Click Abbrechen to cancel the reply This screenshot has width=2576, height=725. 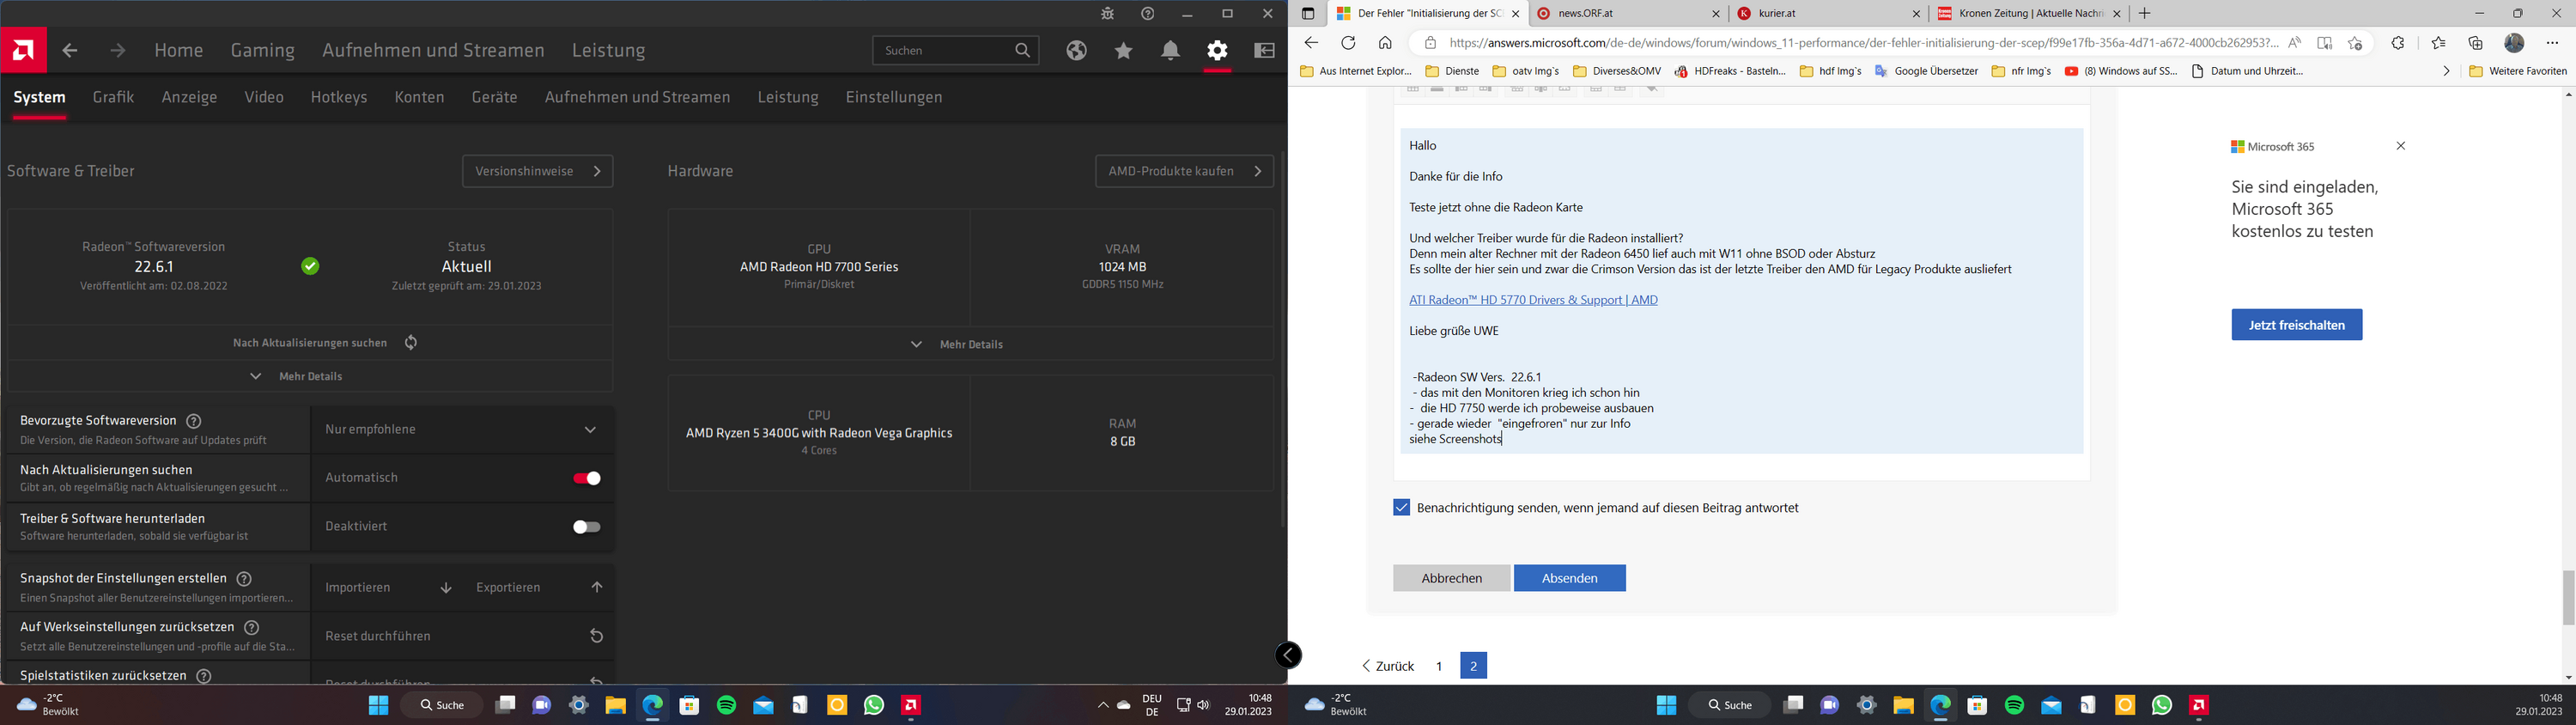[x=1452, y=578]
